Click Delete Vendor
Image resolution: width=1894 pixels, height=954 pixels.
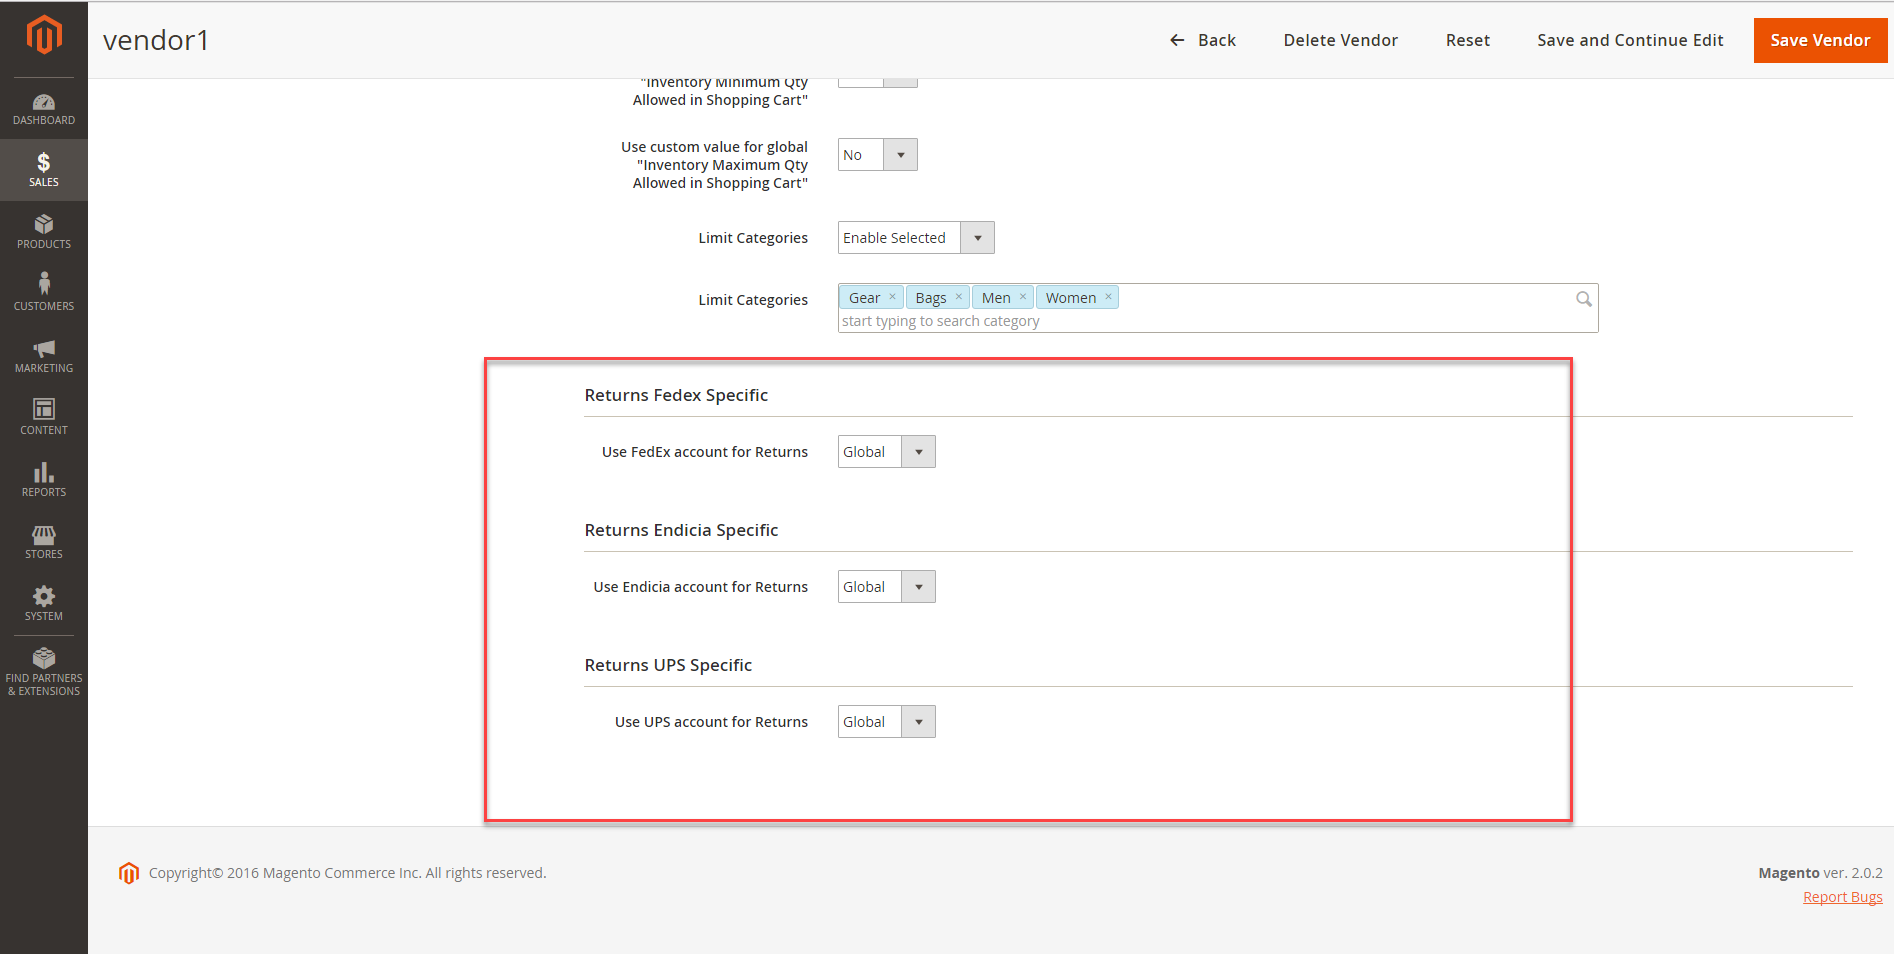pyautogui.click(x=1340, y=40)
